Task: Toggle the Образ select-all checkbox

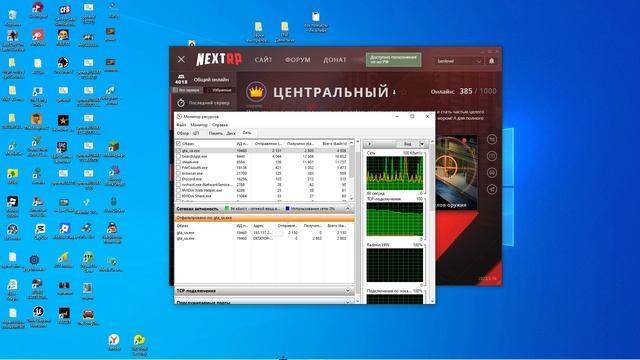Action: 178,144
